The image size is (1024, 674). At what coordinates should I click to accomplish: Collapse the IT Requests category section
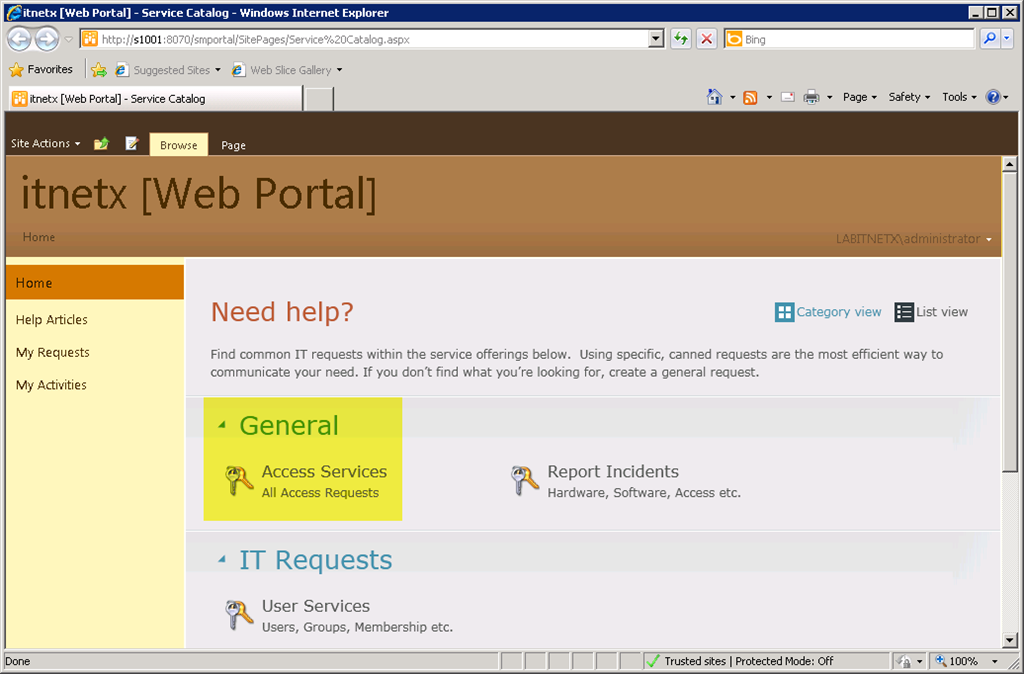pyautogui.click(x=222, y=561)
